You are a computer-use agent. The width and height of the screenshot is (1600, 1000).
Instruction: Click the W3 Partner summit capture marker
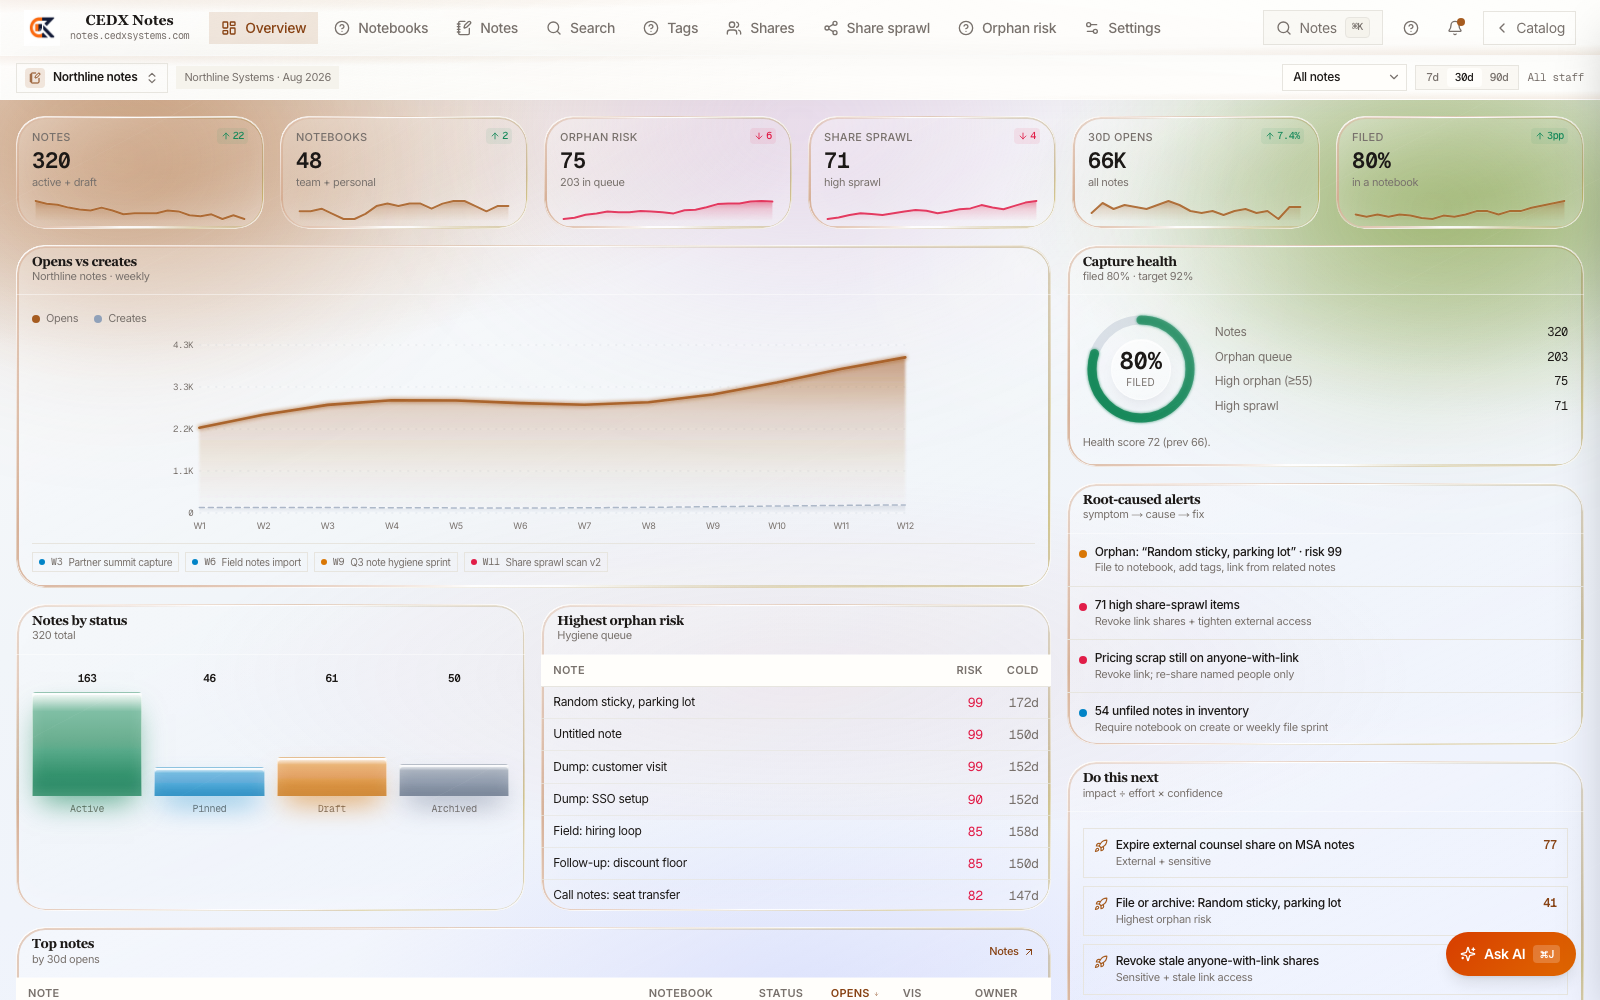105,562
